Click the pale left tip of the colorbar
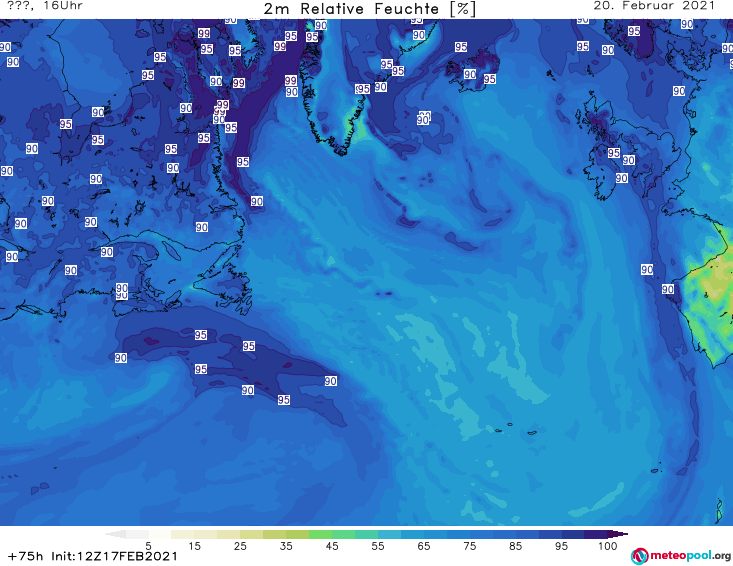This screenshot has height=566, width=733. [115, 534]
